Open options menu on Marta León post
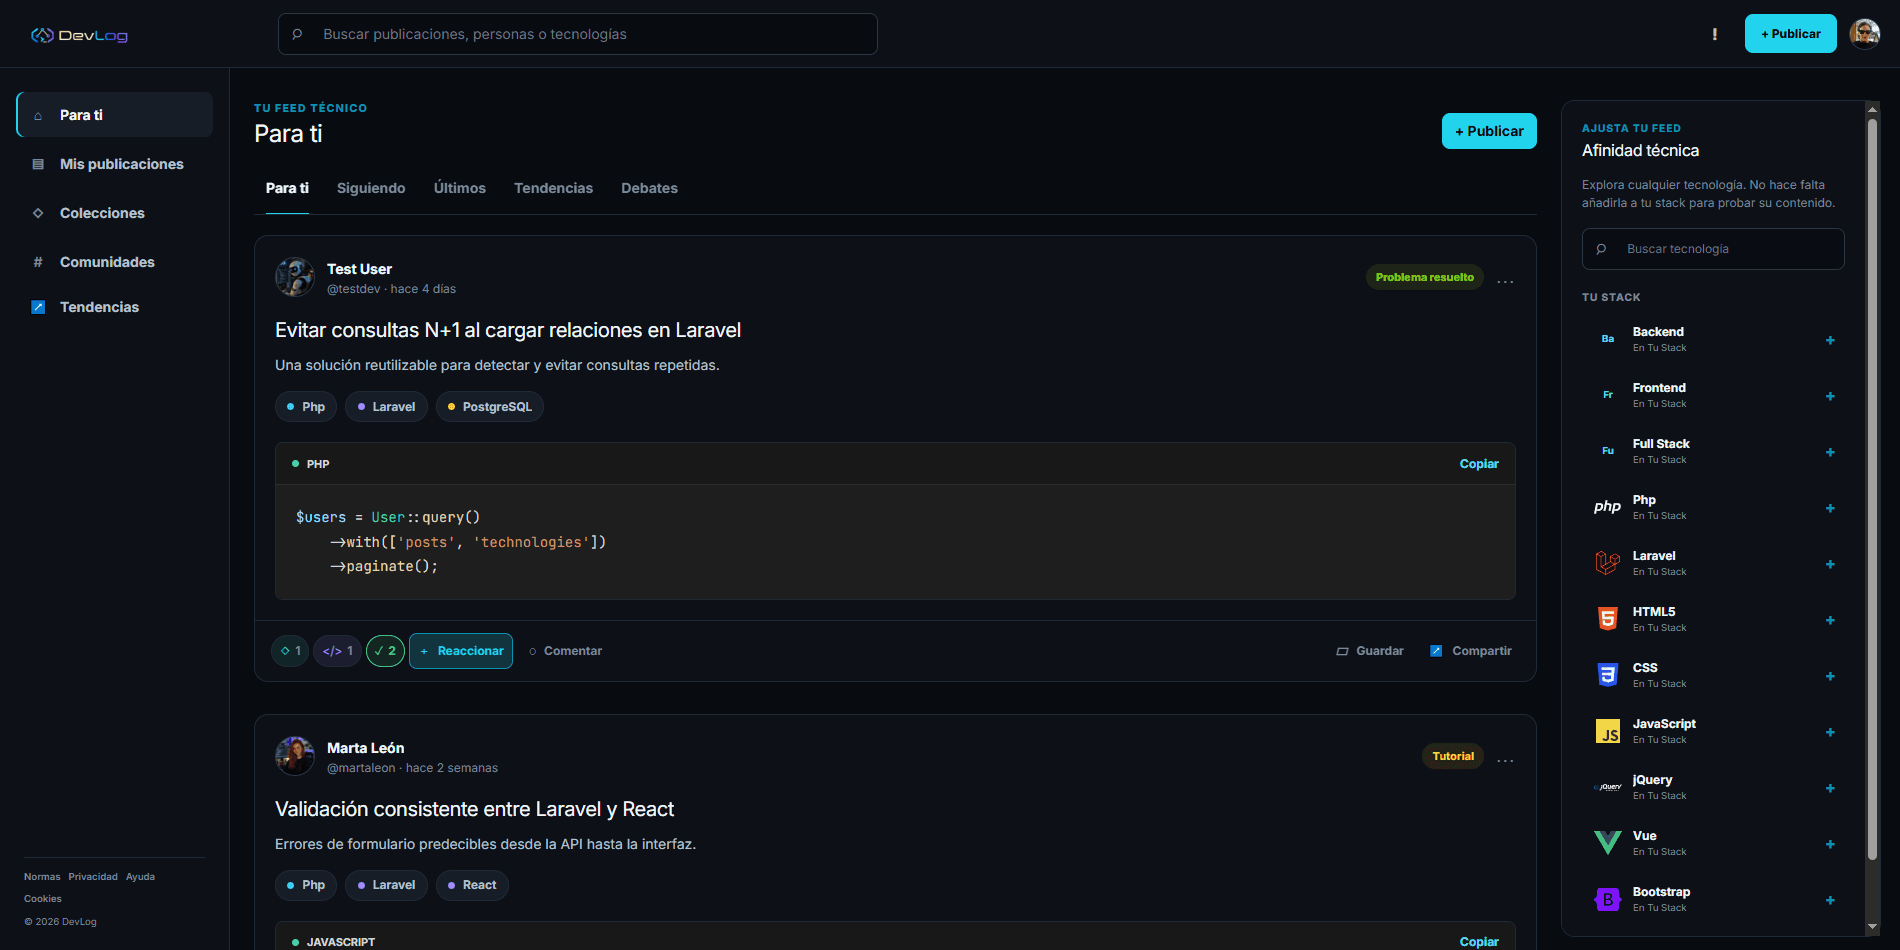Image resolution: width=1900 pixels, height=950 pixels. point(1505,760)
